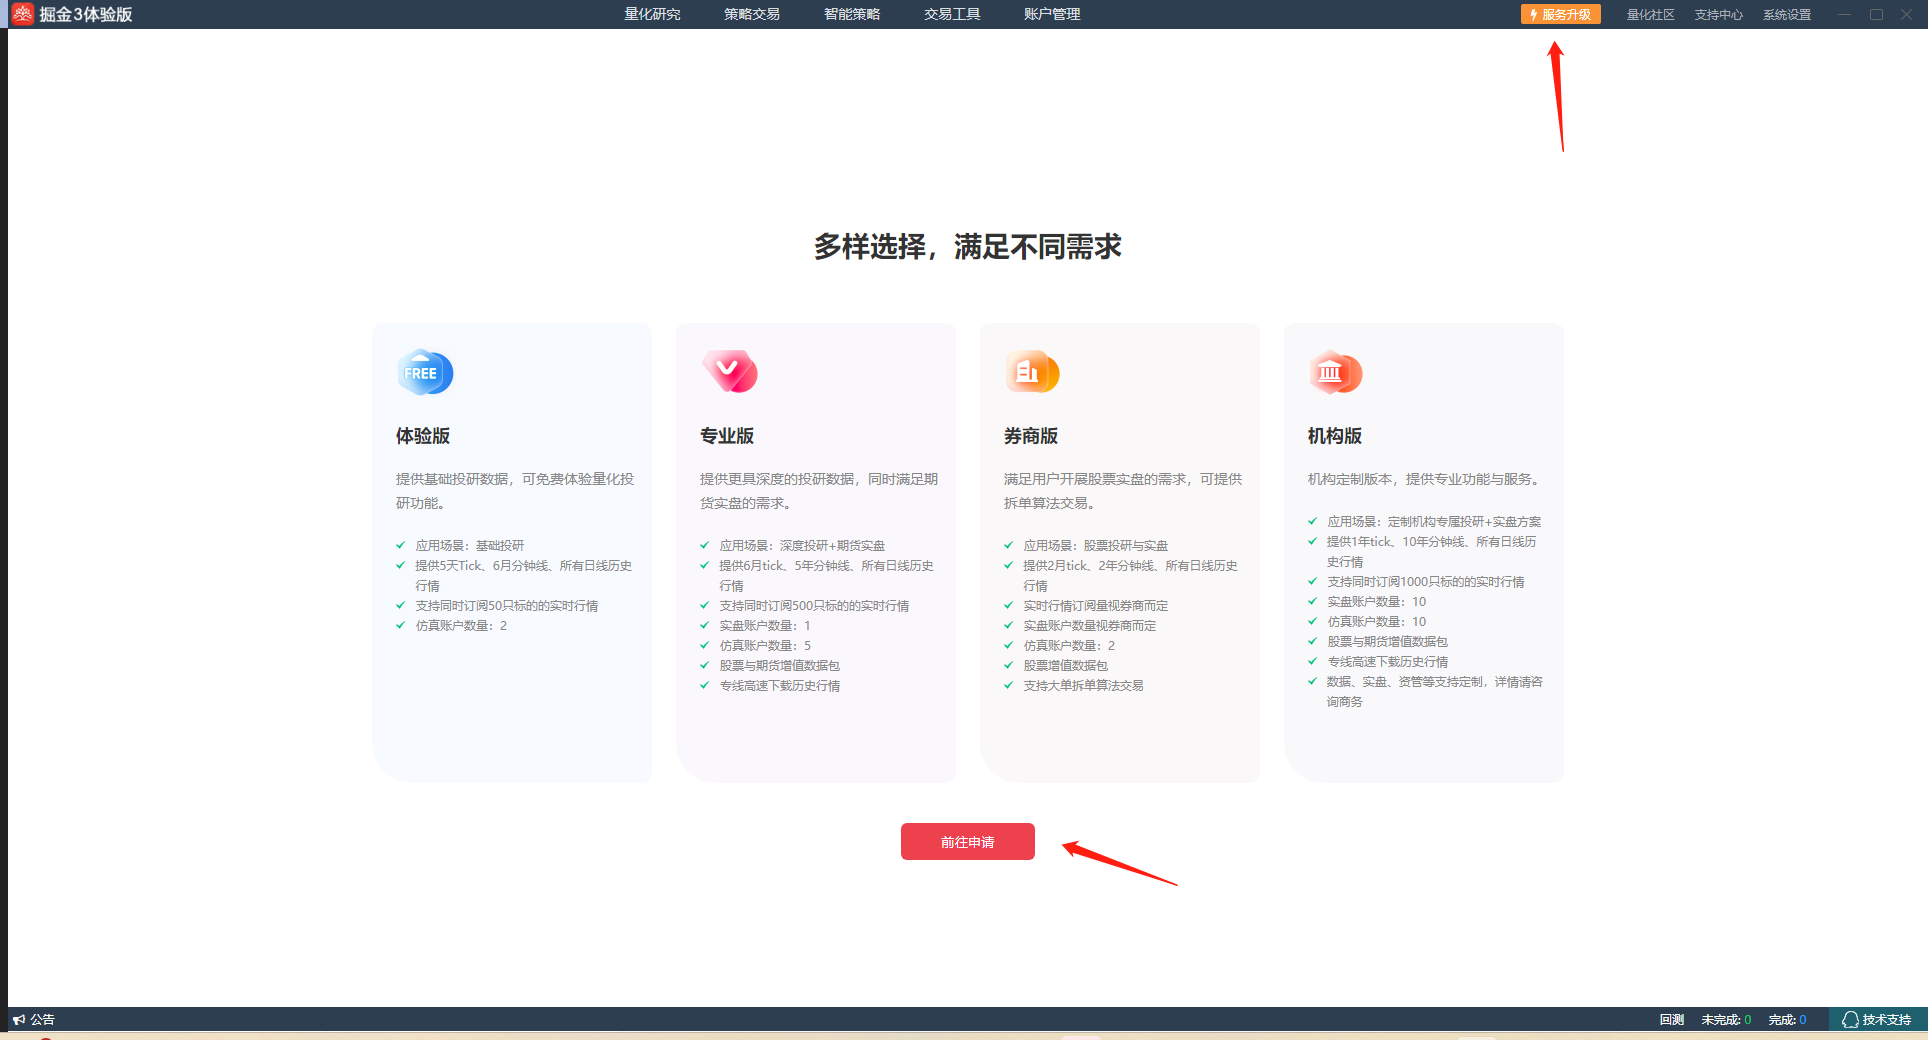Open the 量化社区 link
The image size is (1928, 1040).
click(1650, 15)
